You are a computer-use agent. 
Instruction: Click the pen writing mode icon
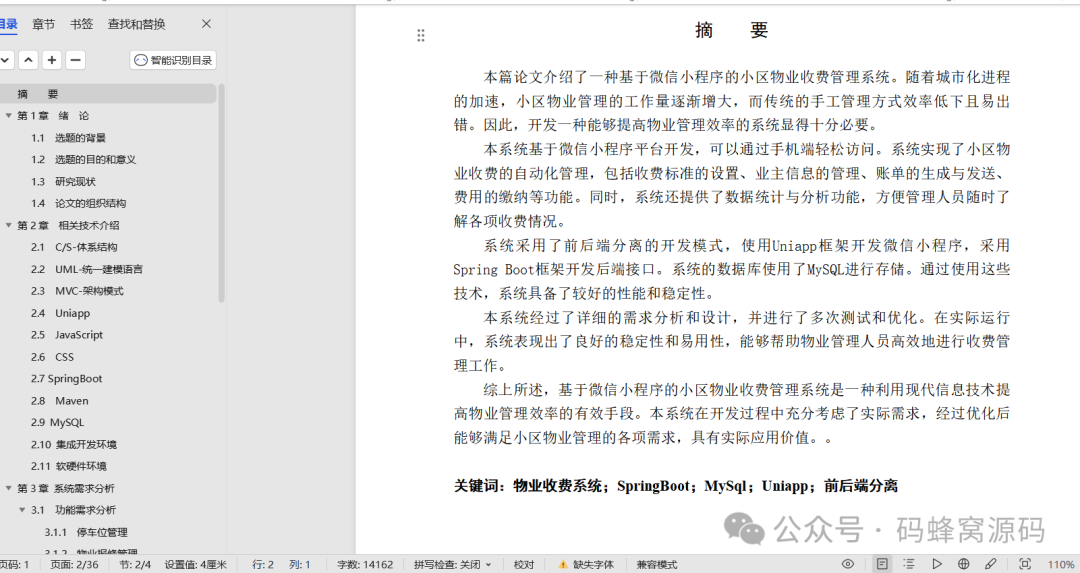point(990,564)
